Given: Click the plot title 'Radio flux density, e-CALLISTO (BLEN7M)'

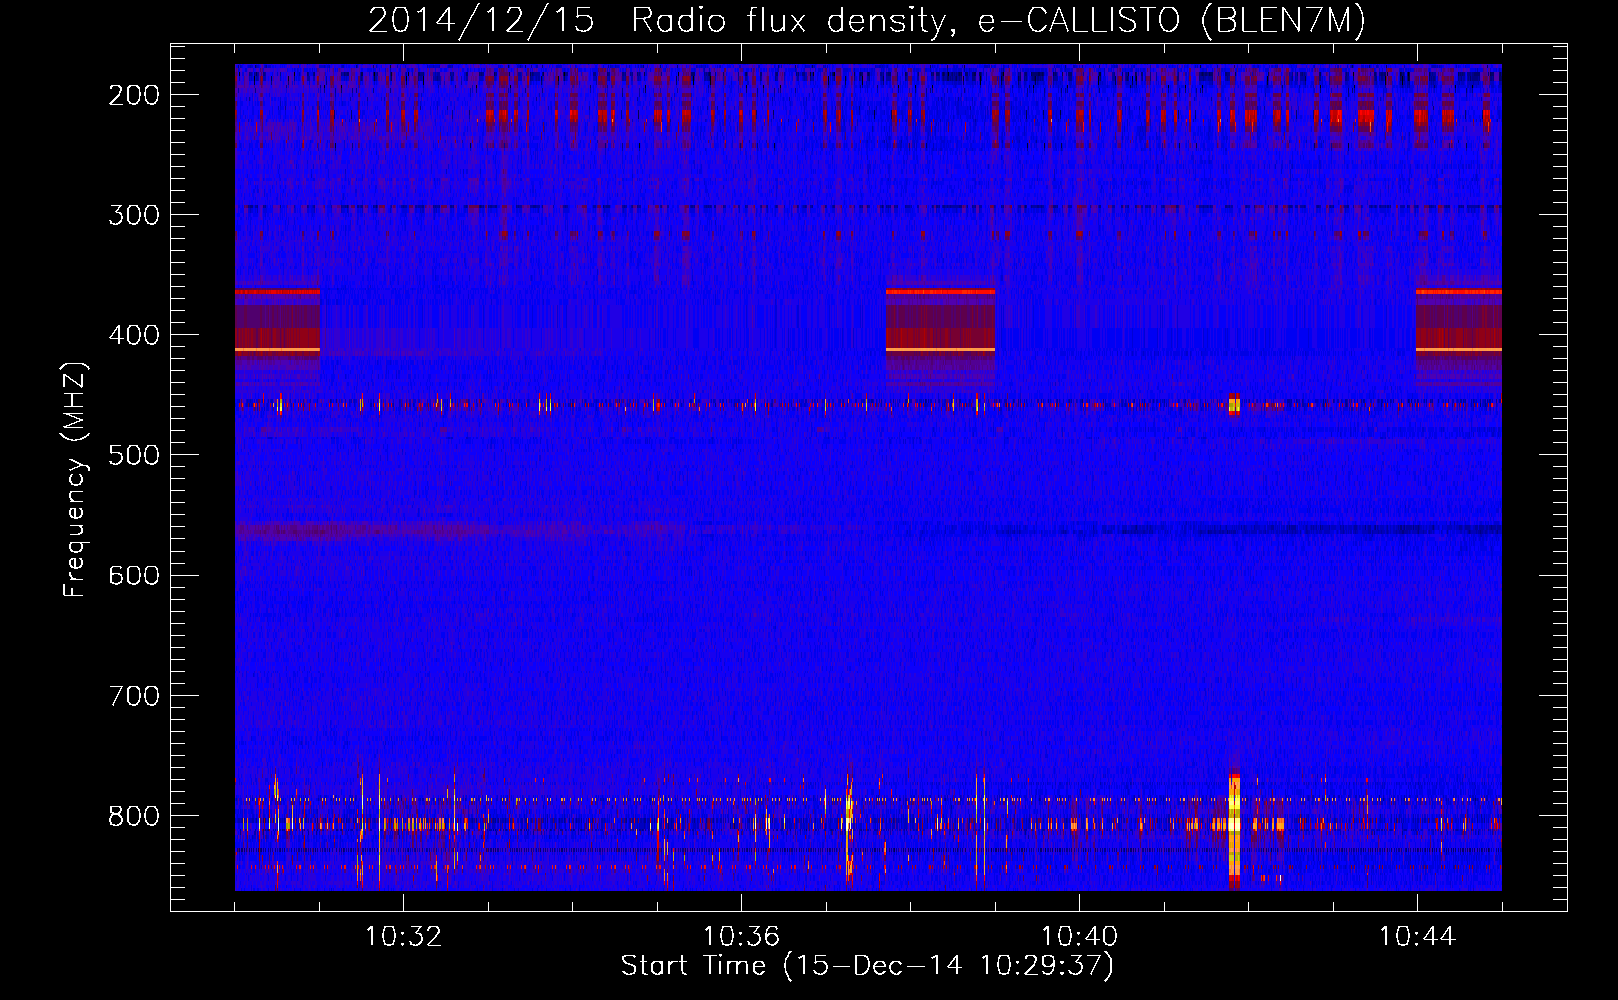Looking at the screenshot, I should (998, 22).
